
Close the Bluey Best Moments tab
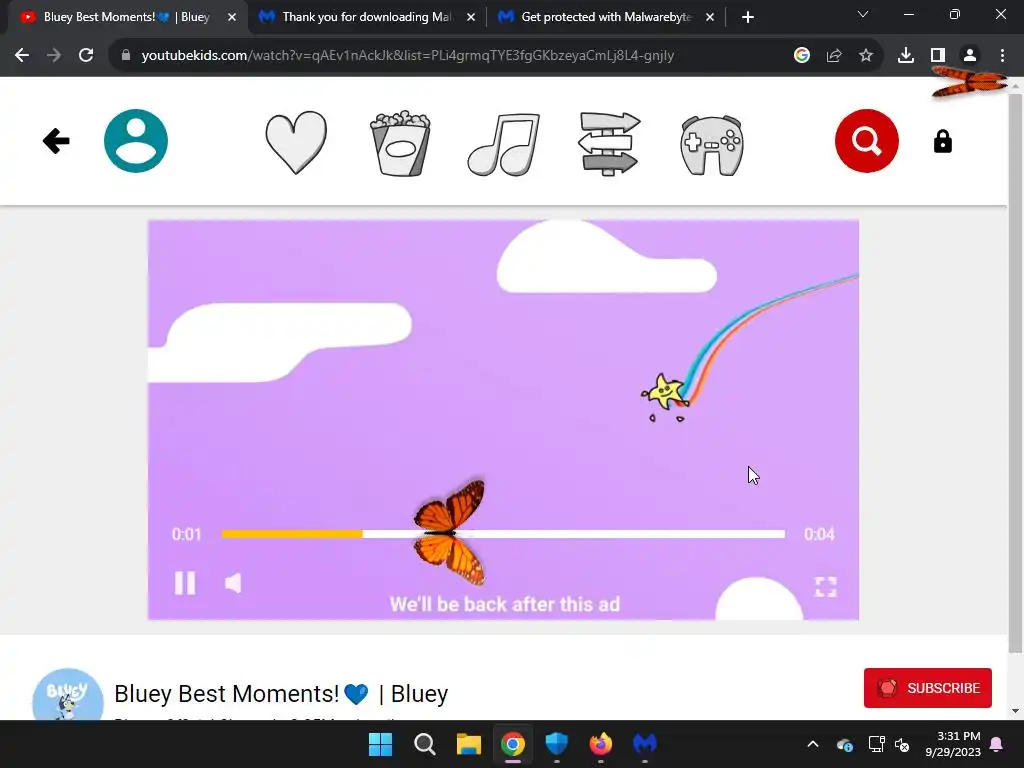(232, 18)
